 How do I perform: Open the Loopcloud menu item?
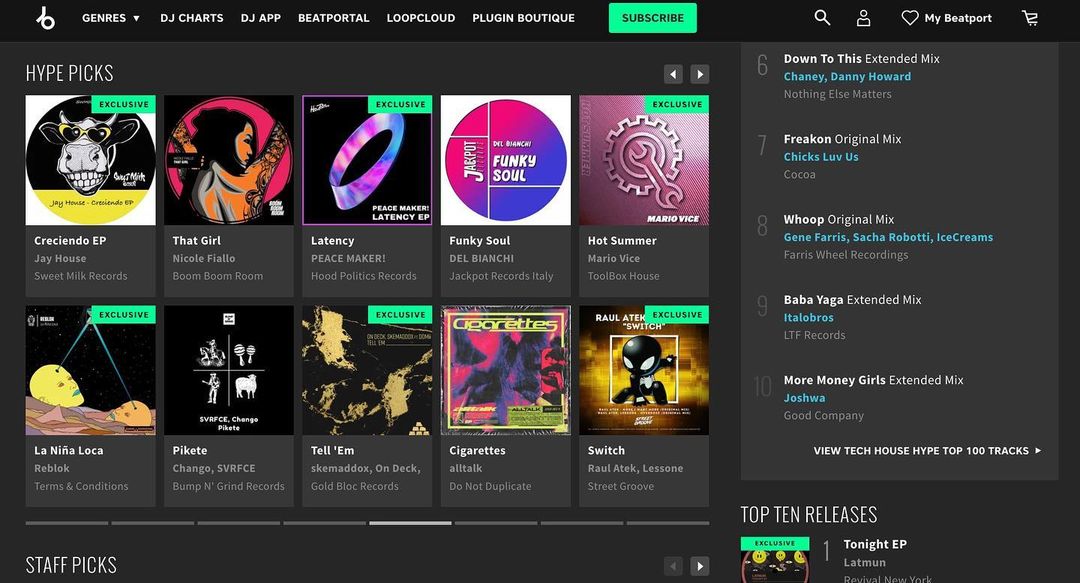[420, 18]
